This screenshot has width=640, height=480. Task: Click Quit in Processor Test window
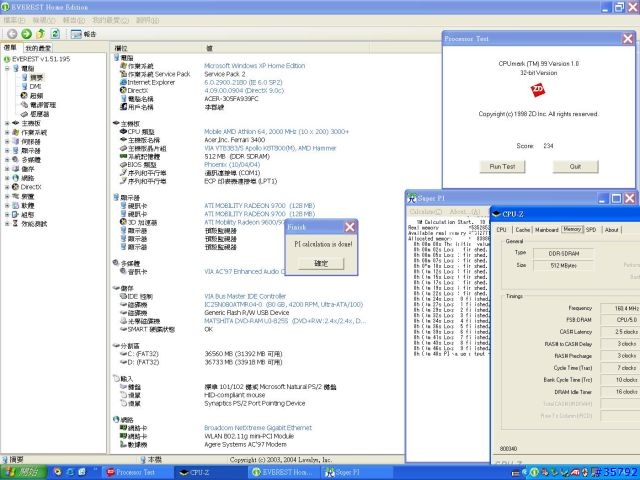tap(576, 167)
